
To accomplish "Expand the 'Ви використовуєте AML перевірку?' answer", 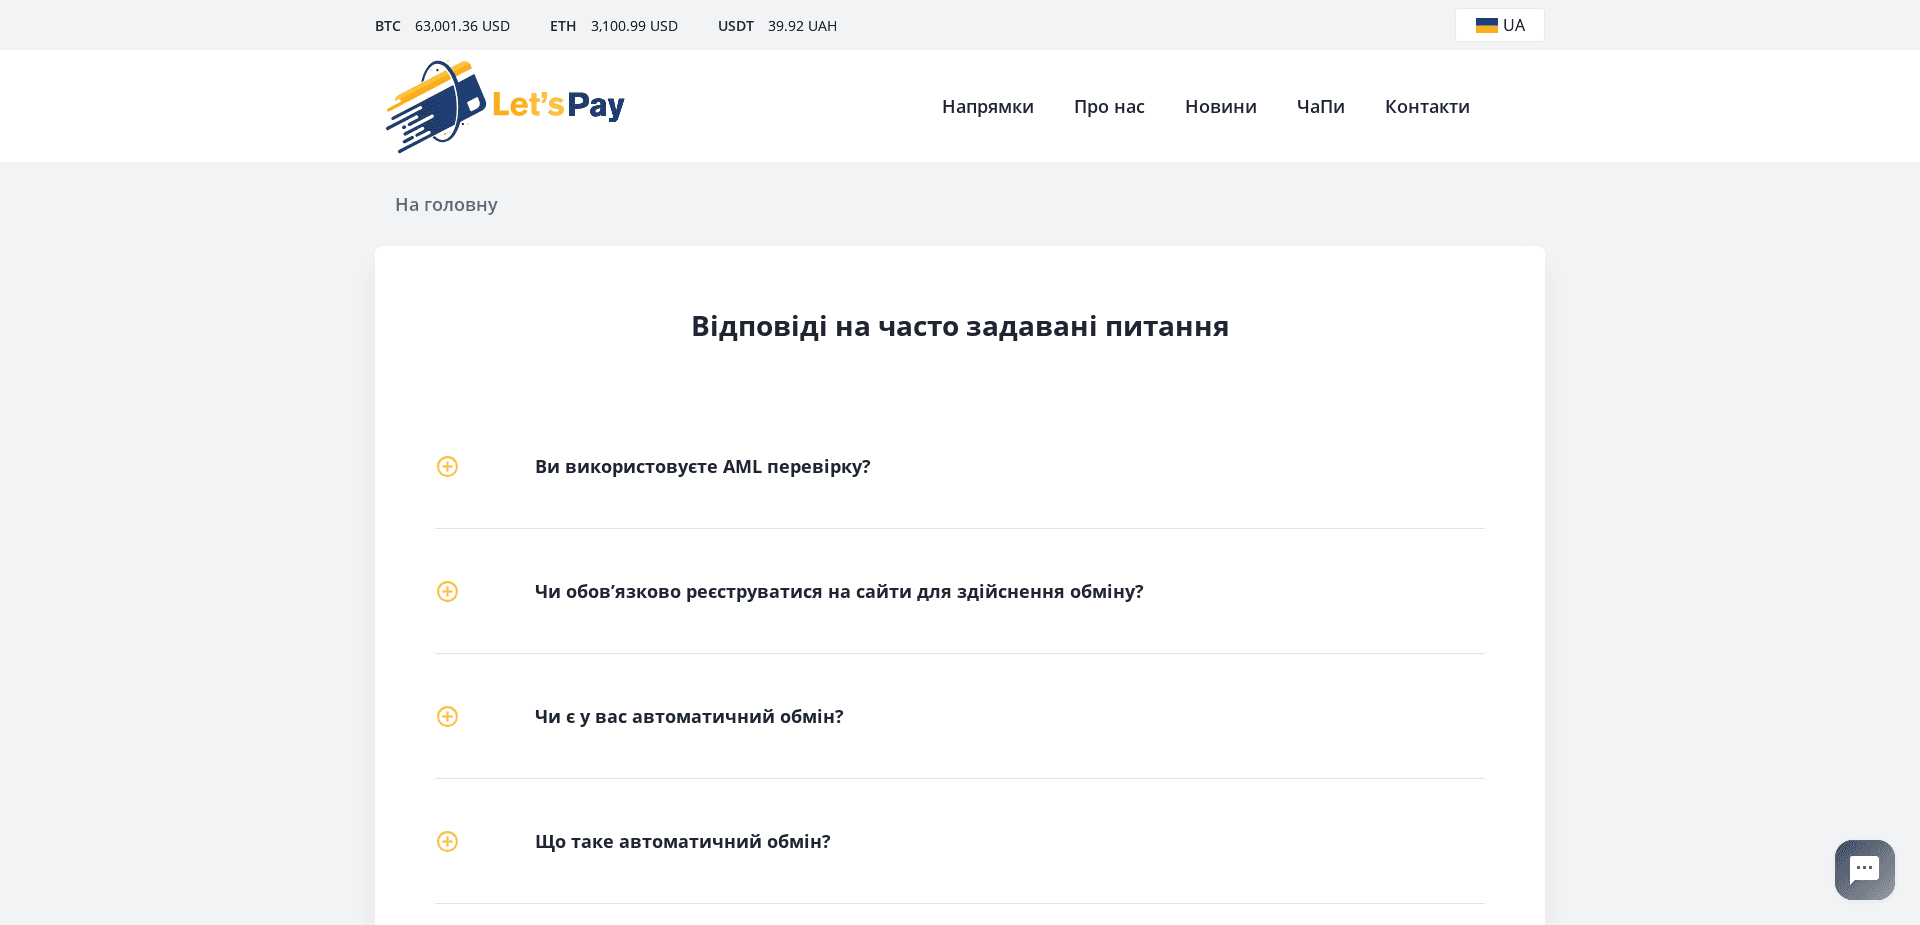I will [702, 466].
